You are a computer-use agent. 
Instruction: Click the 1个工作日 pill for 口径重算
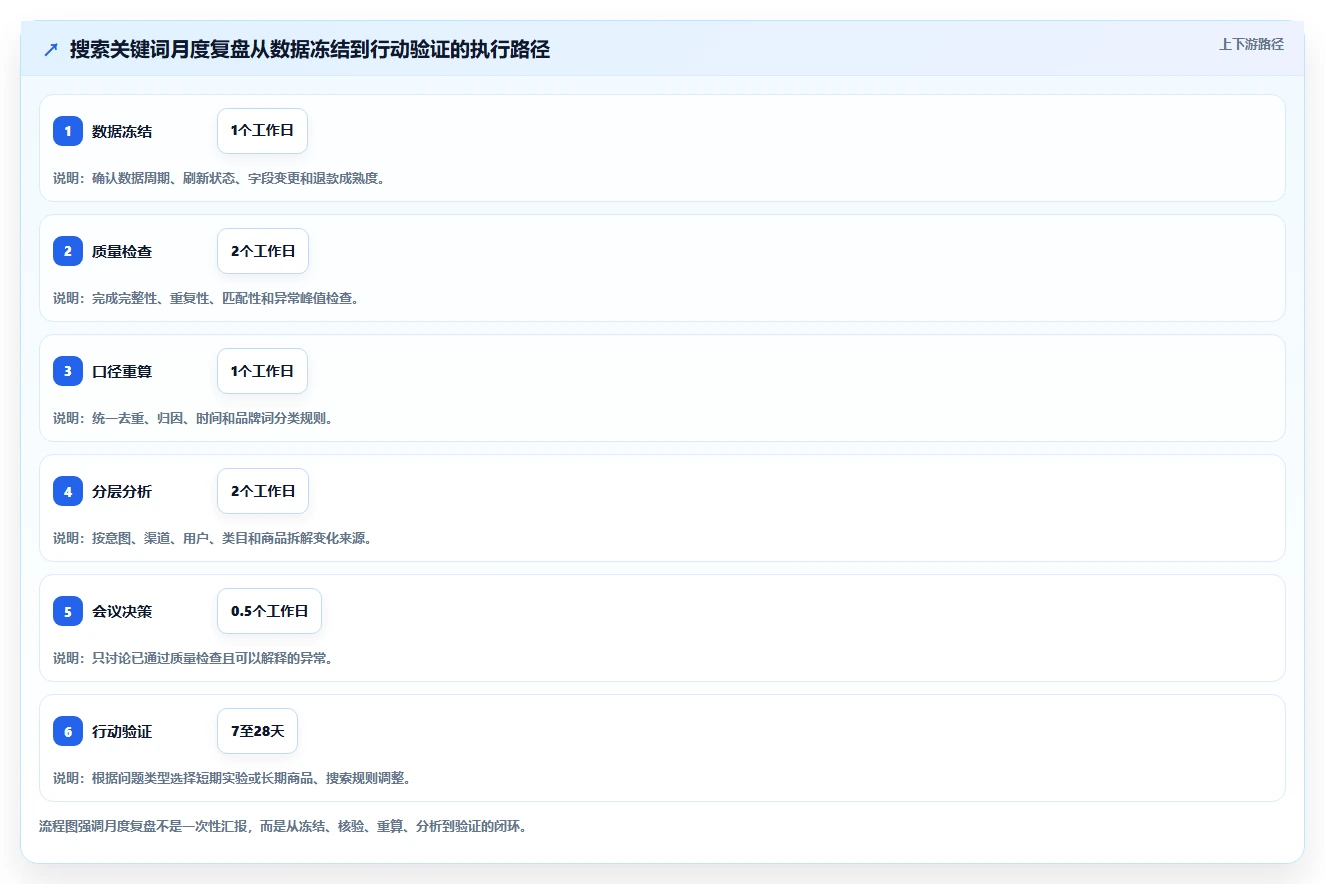click(262, 371)
